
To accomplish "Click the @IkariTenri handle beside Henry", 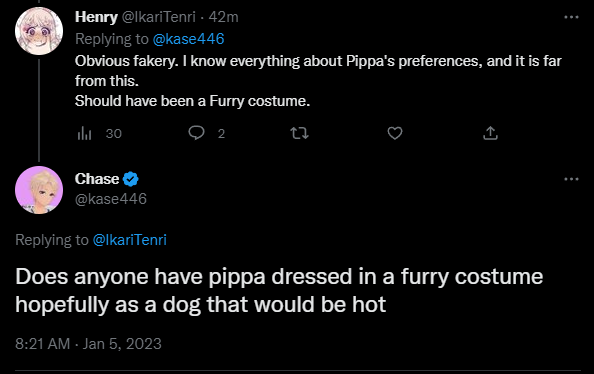I will click(x=158, y=17).
